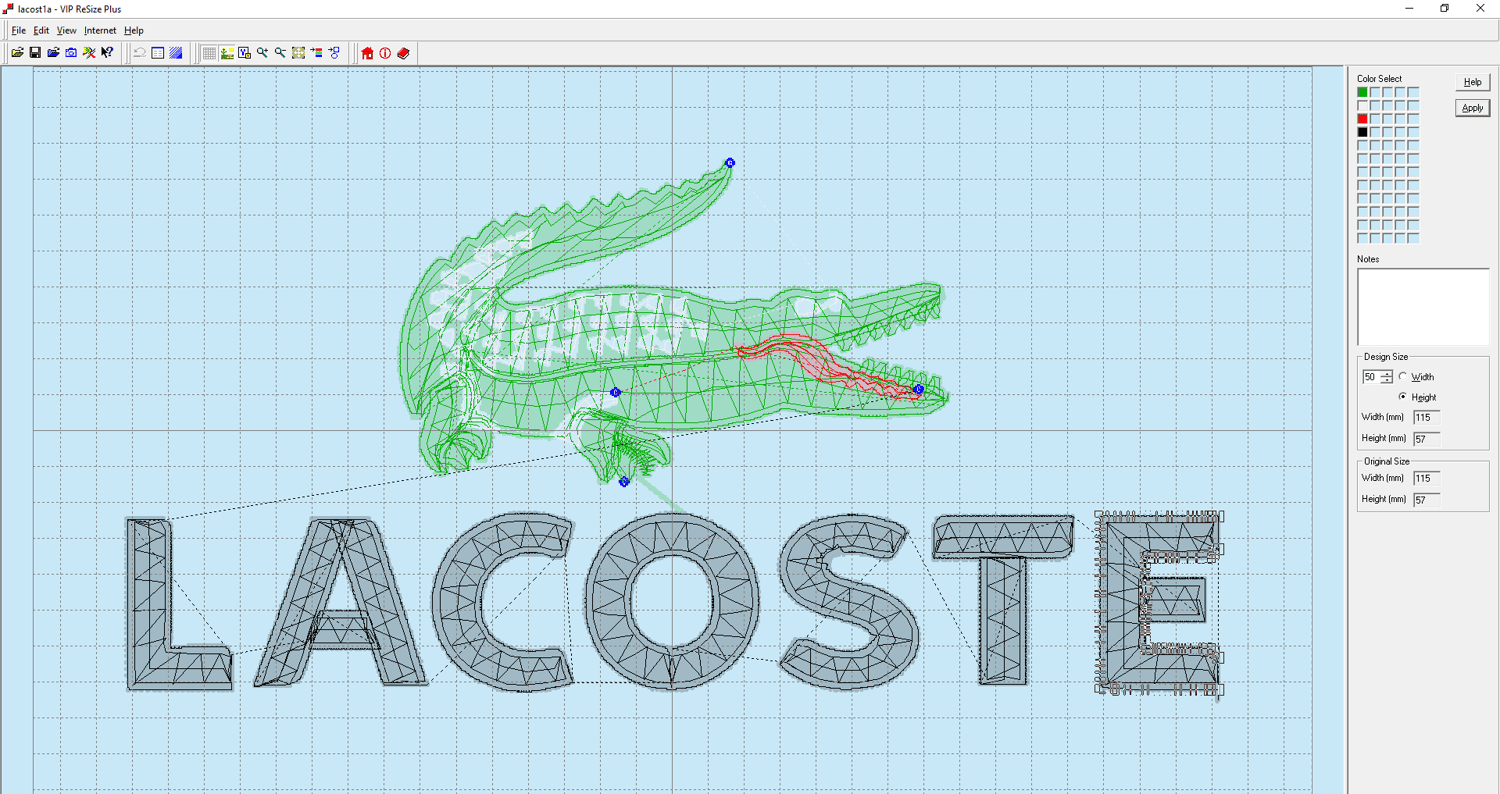Minimize the VIP ReSize Plus window
The width and height of the screenshot is (1500, 794).
pos(1408,9)
